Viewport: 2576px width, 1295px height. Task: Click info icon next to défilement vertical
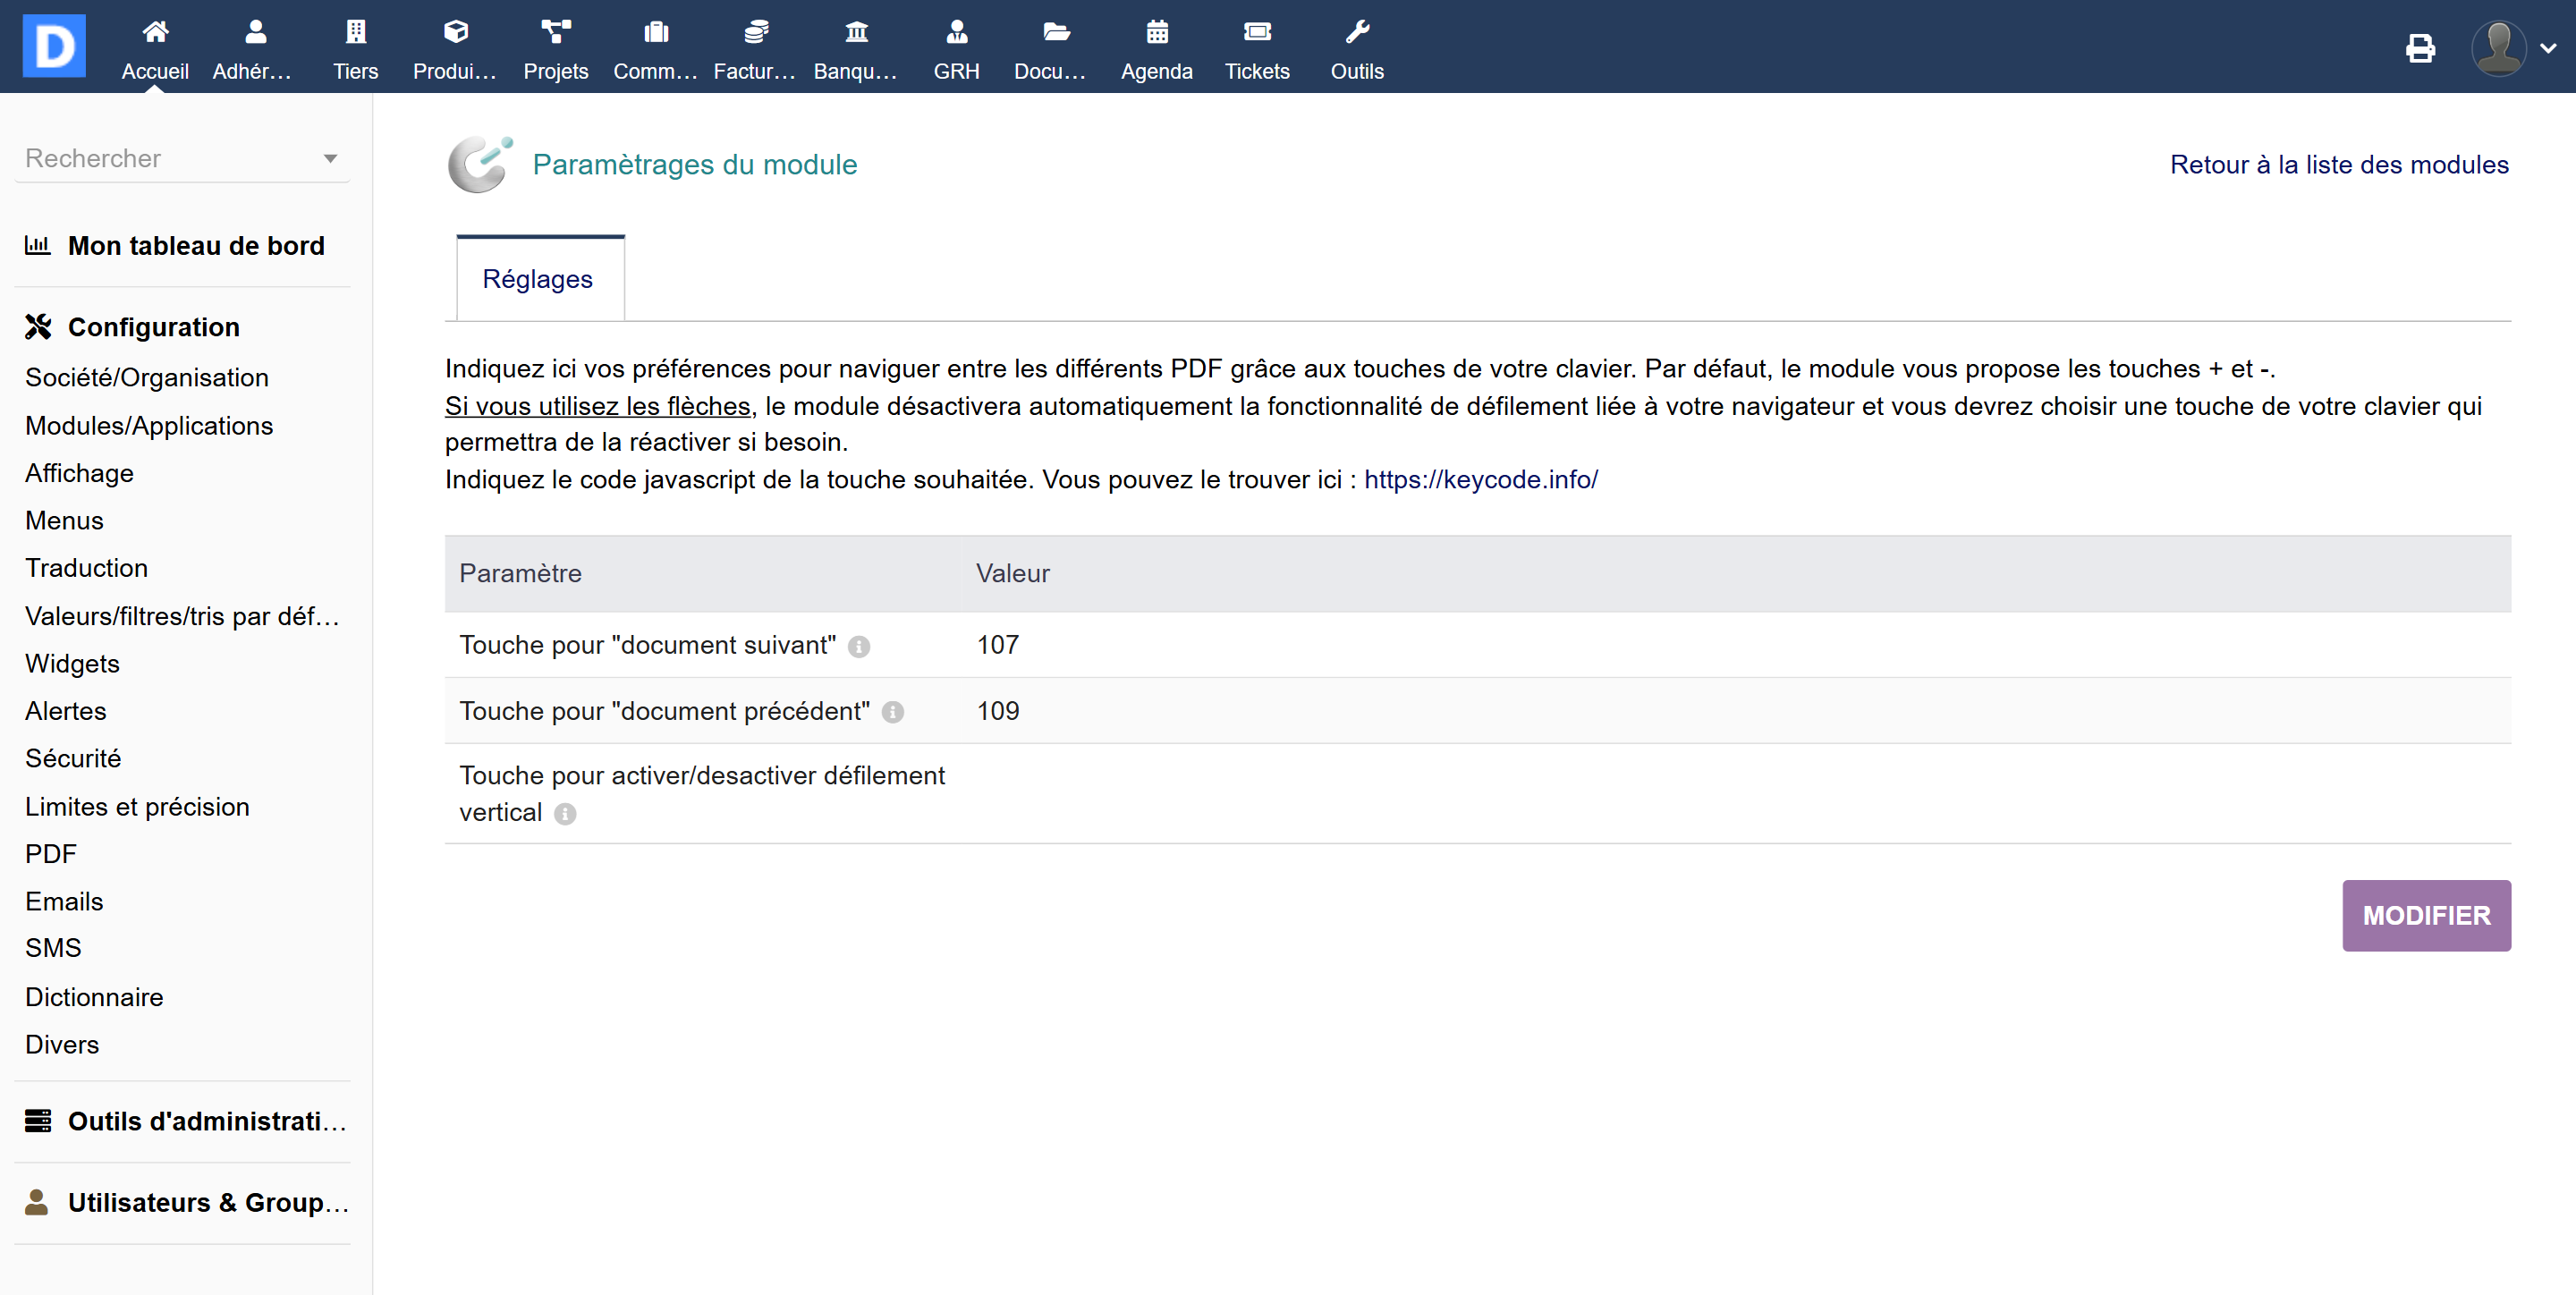[x=565, y=814]
